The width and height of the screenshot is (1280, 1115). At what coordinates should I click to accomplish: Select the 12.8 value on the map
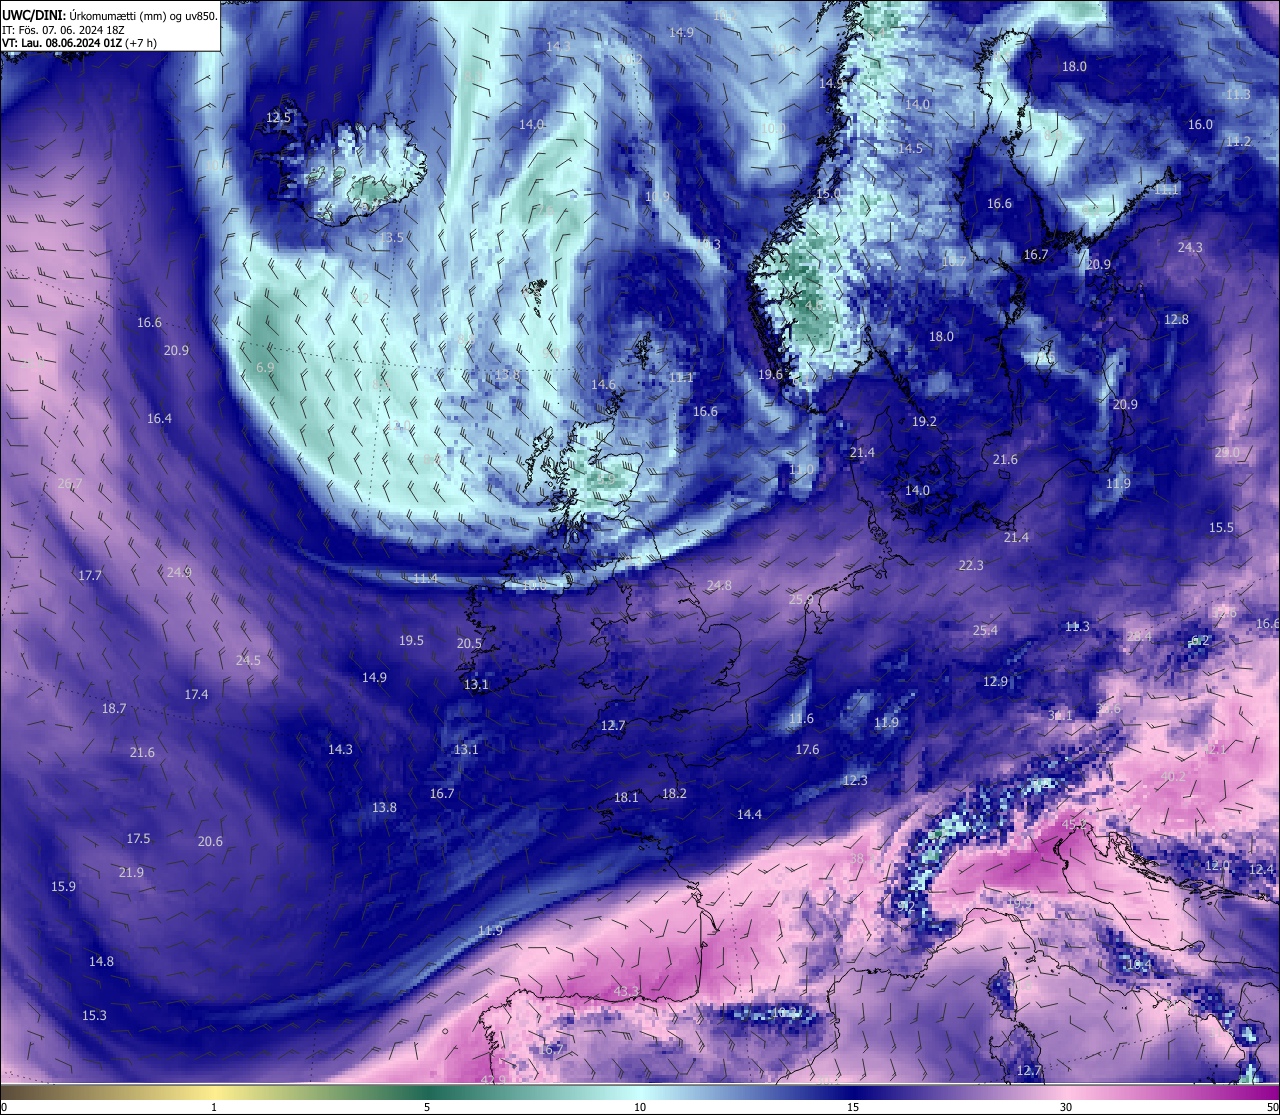click(1176, 319)
